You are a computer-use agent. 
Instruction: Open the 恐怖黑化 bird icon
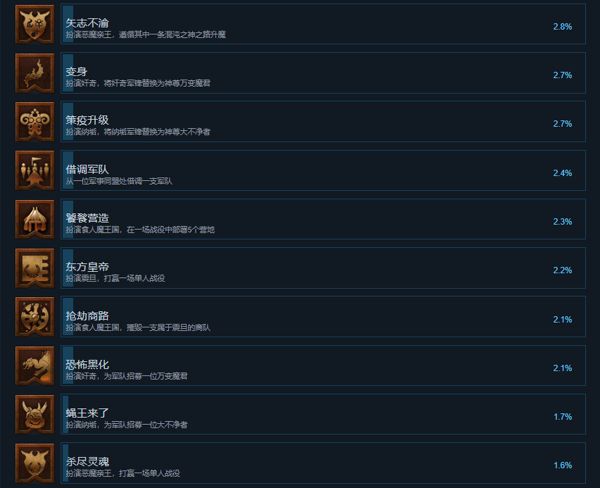34,366
